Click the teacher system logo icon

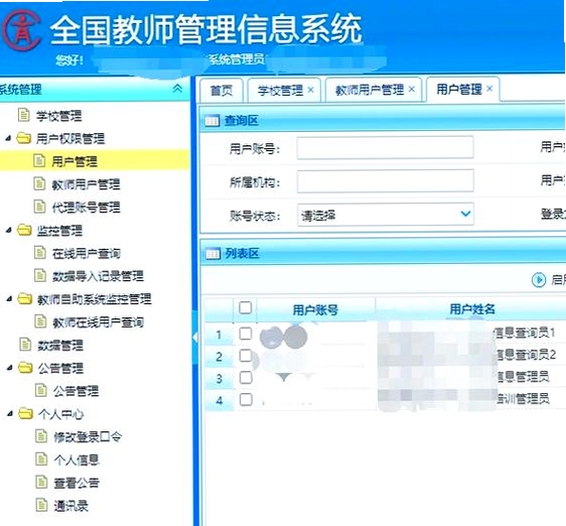[x=22, y=30]
